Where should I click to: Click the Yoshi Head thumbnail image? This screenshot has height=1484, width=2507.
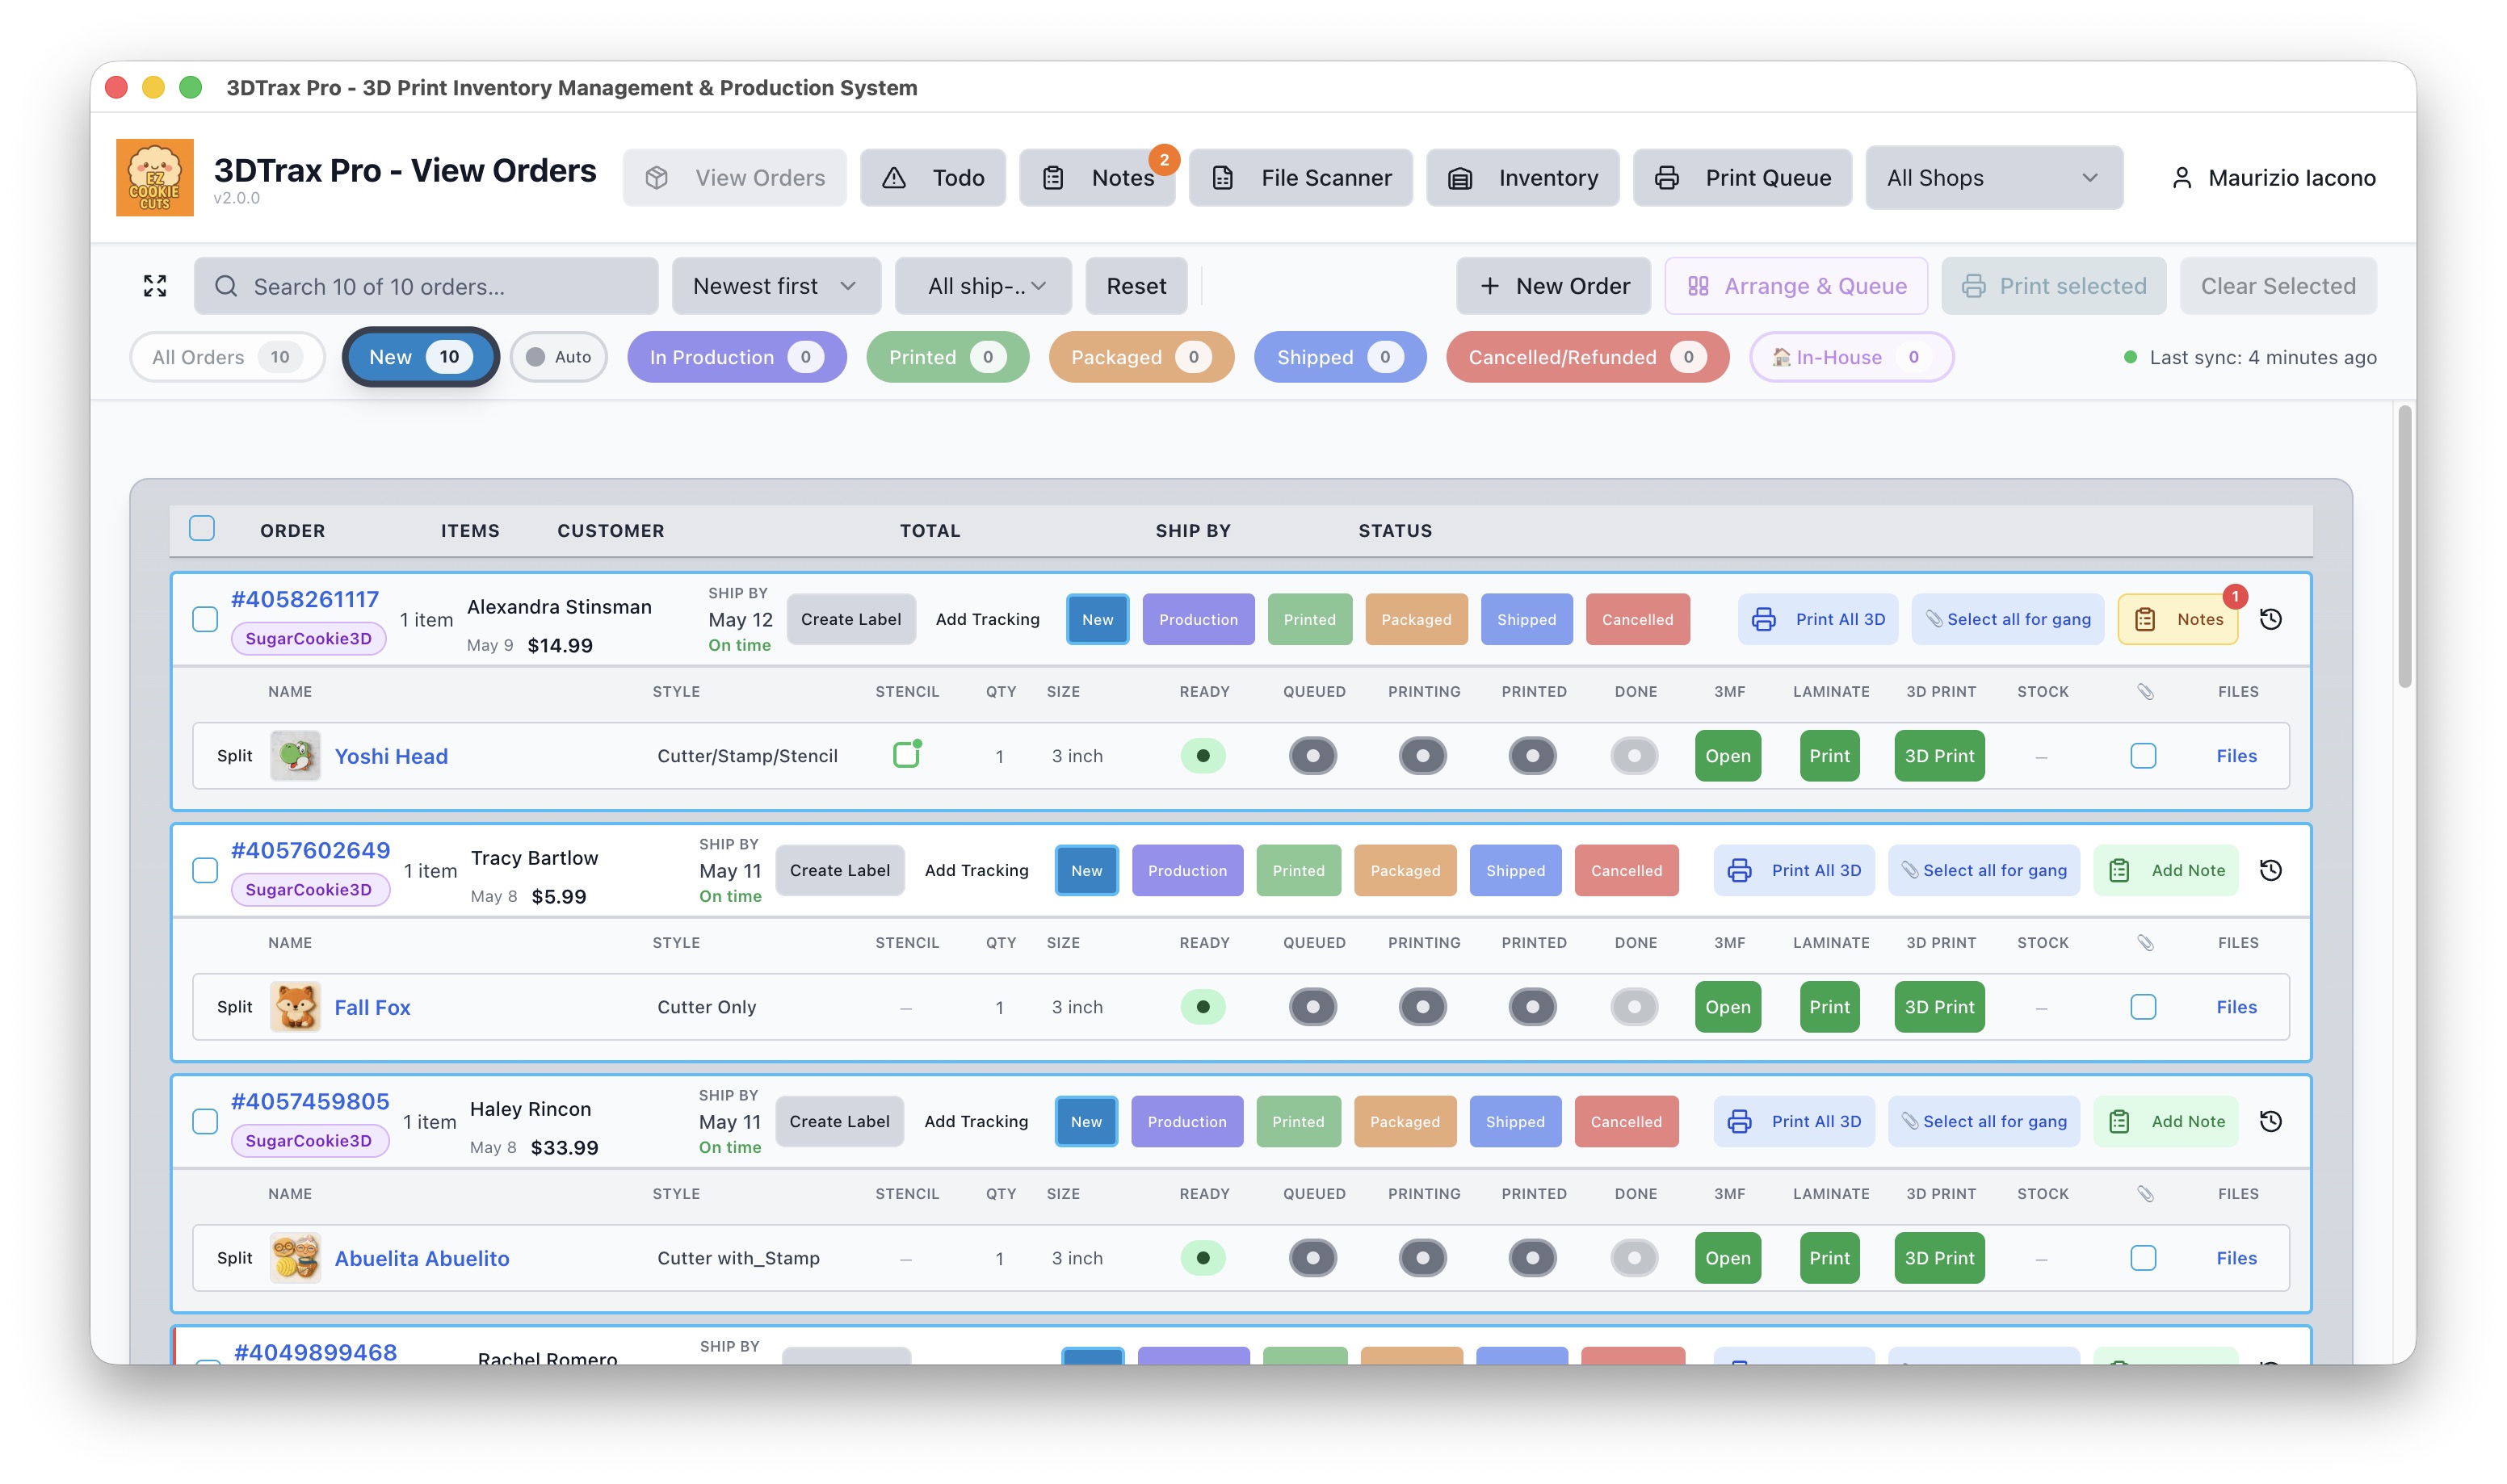click(x=295, y=756)
